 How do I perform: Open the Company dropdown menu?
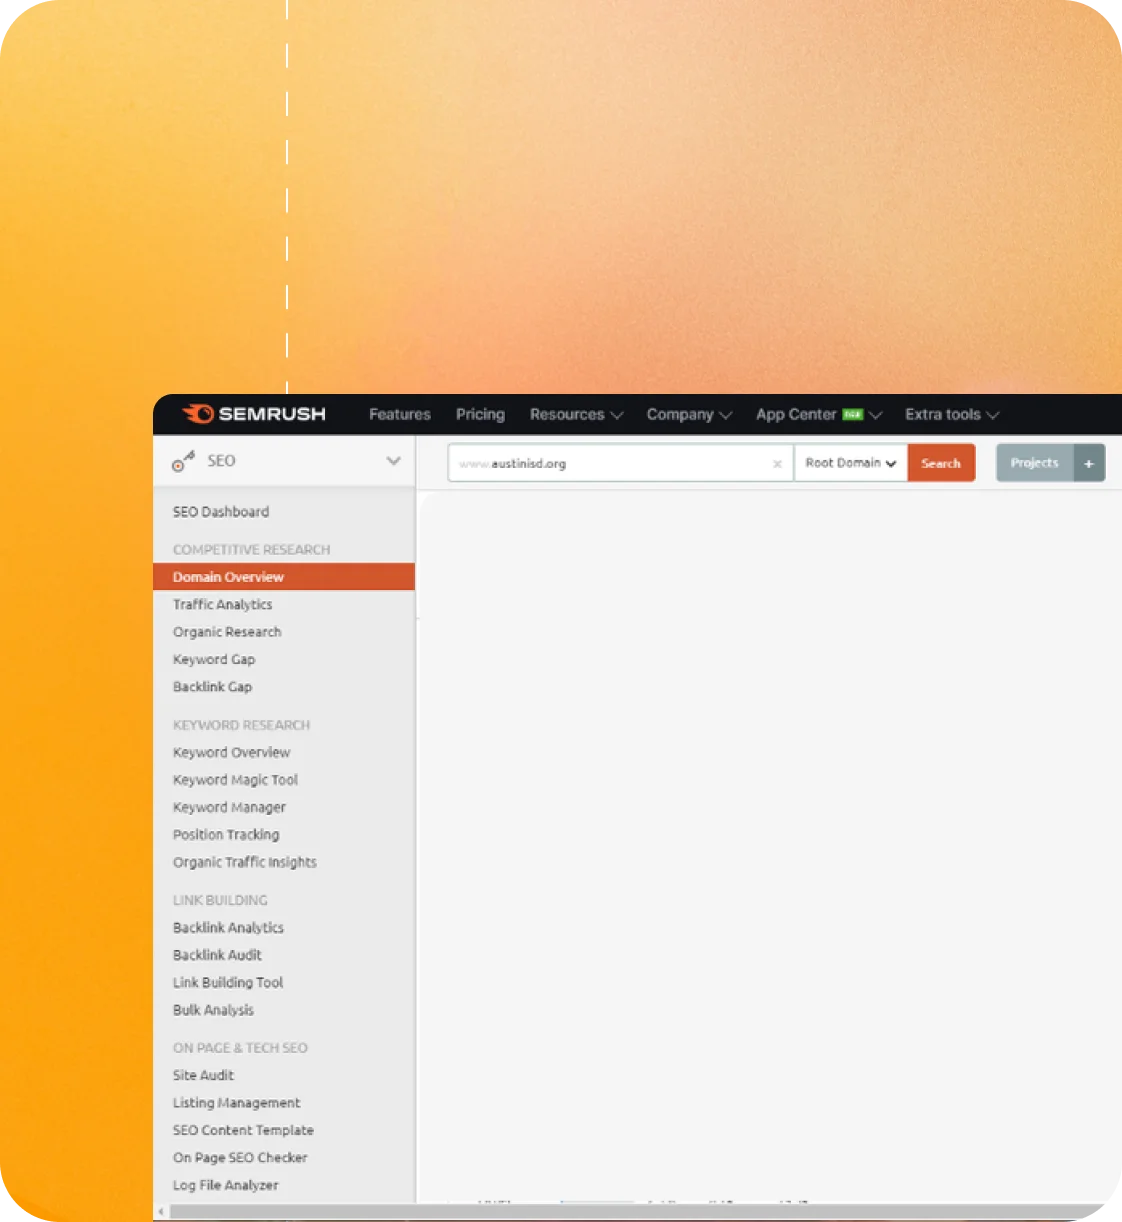click(689, 414)
